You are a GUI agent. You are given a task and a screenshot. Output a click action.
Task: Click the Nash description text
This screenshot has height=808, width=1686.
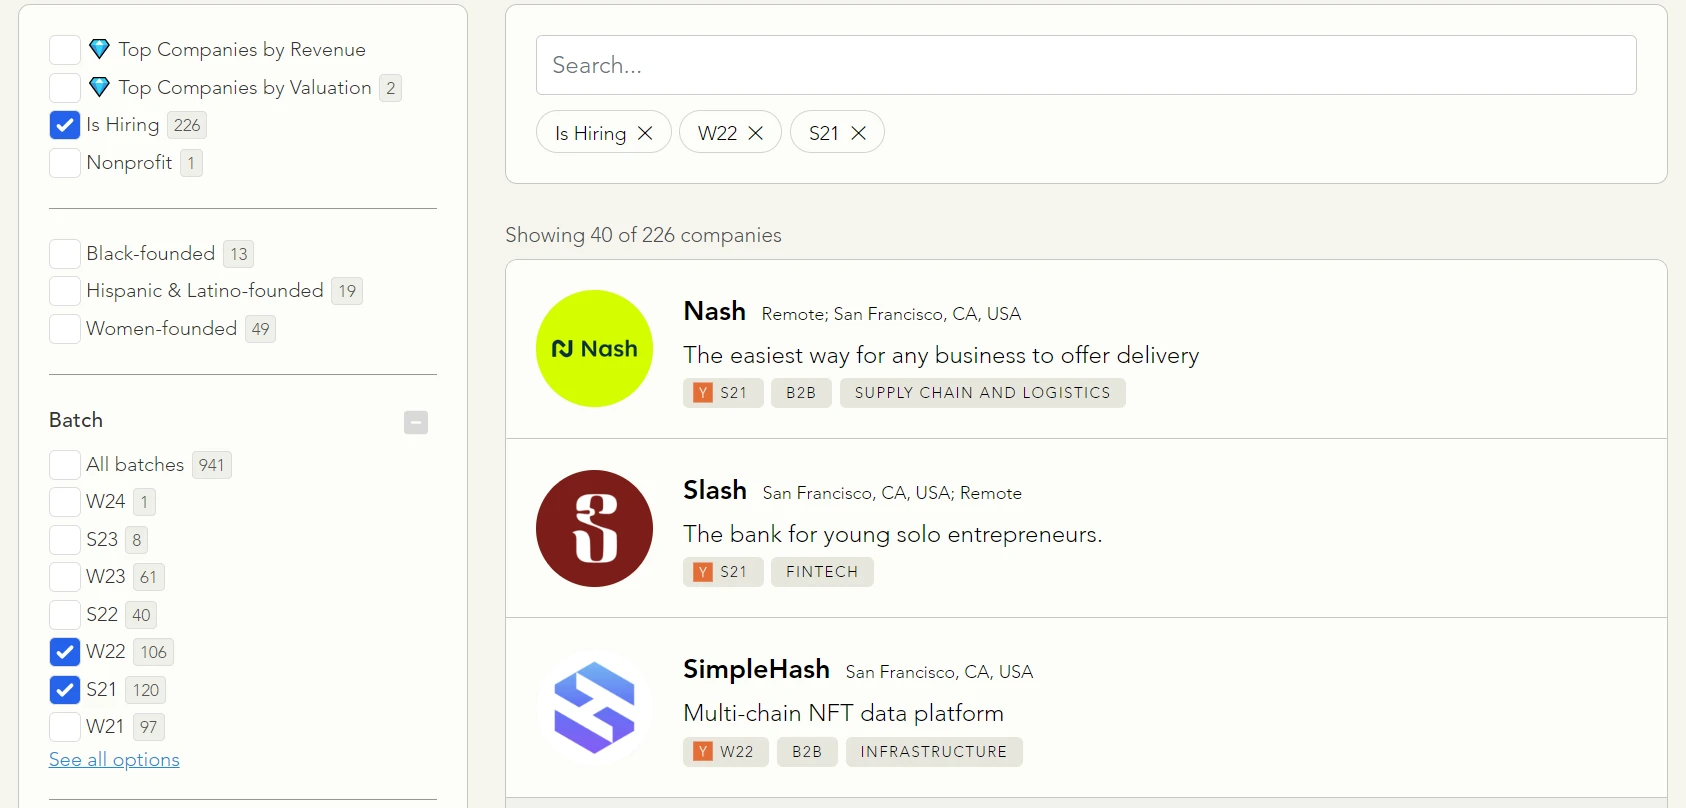941,355
